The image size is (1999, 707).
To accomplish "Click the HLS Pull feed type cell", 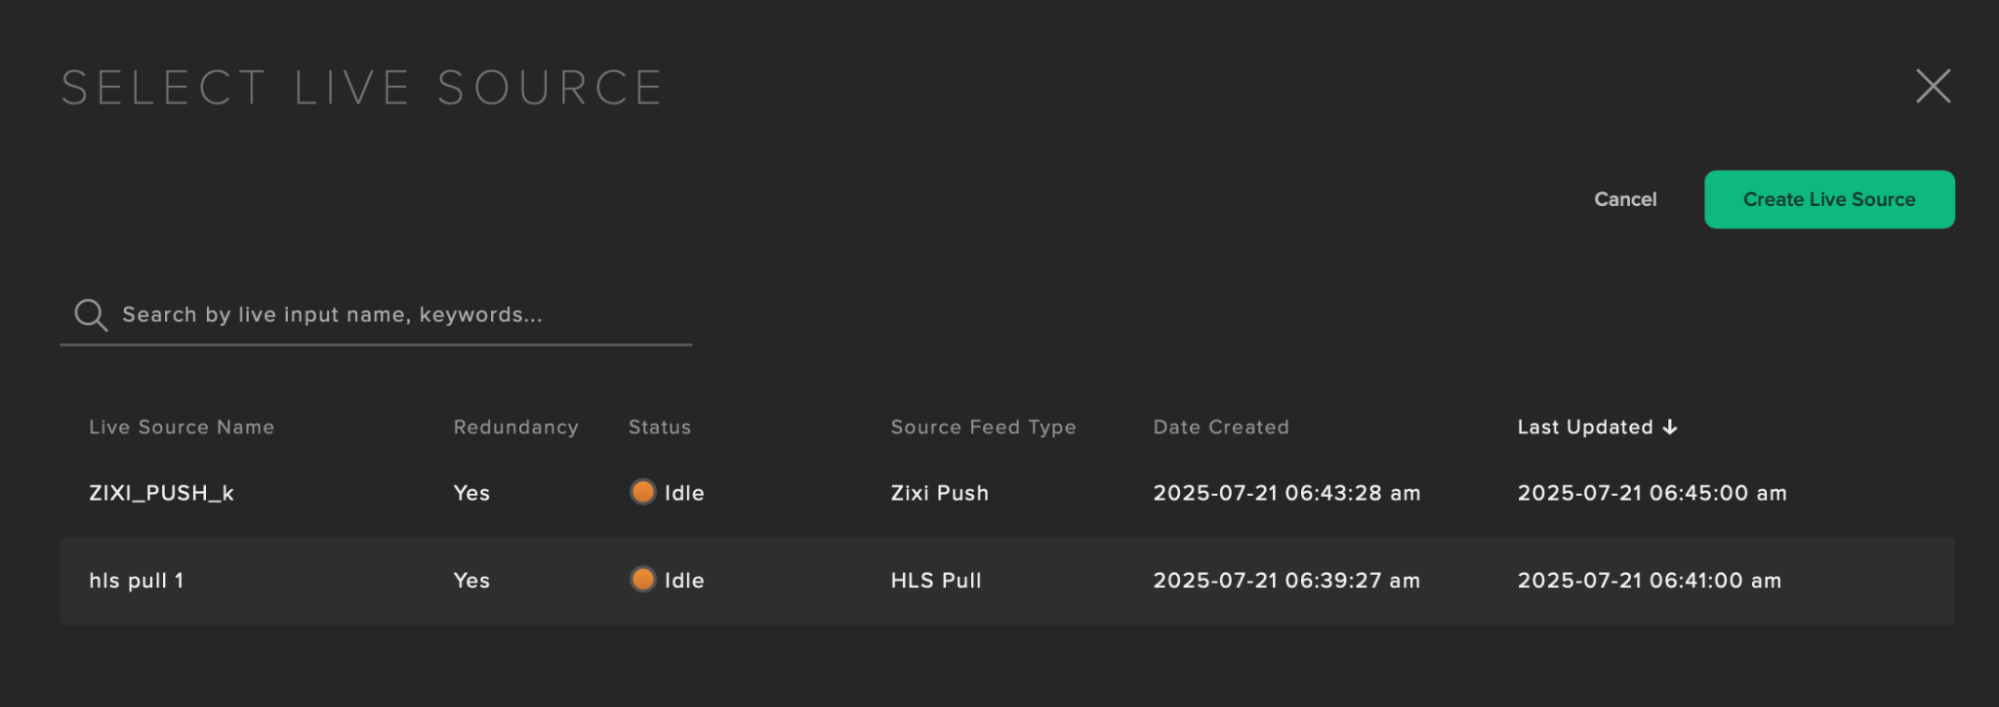I will click(x=936, y=580).
